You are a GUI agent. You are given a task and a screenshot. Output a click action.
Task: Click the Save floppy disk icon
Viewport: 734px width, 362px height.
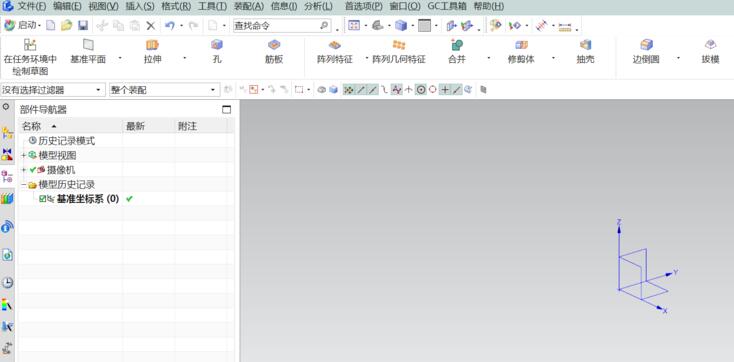[83, 26]
